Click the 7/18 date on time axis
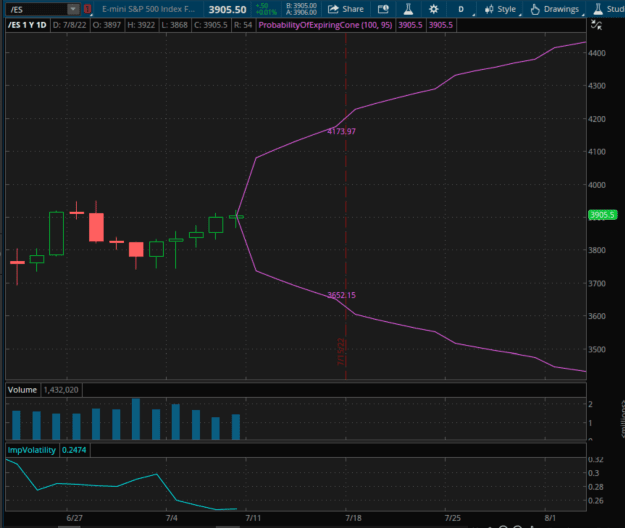Screen dimensions: 625x528 353,518
